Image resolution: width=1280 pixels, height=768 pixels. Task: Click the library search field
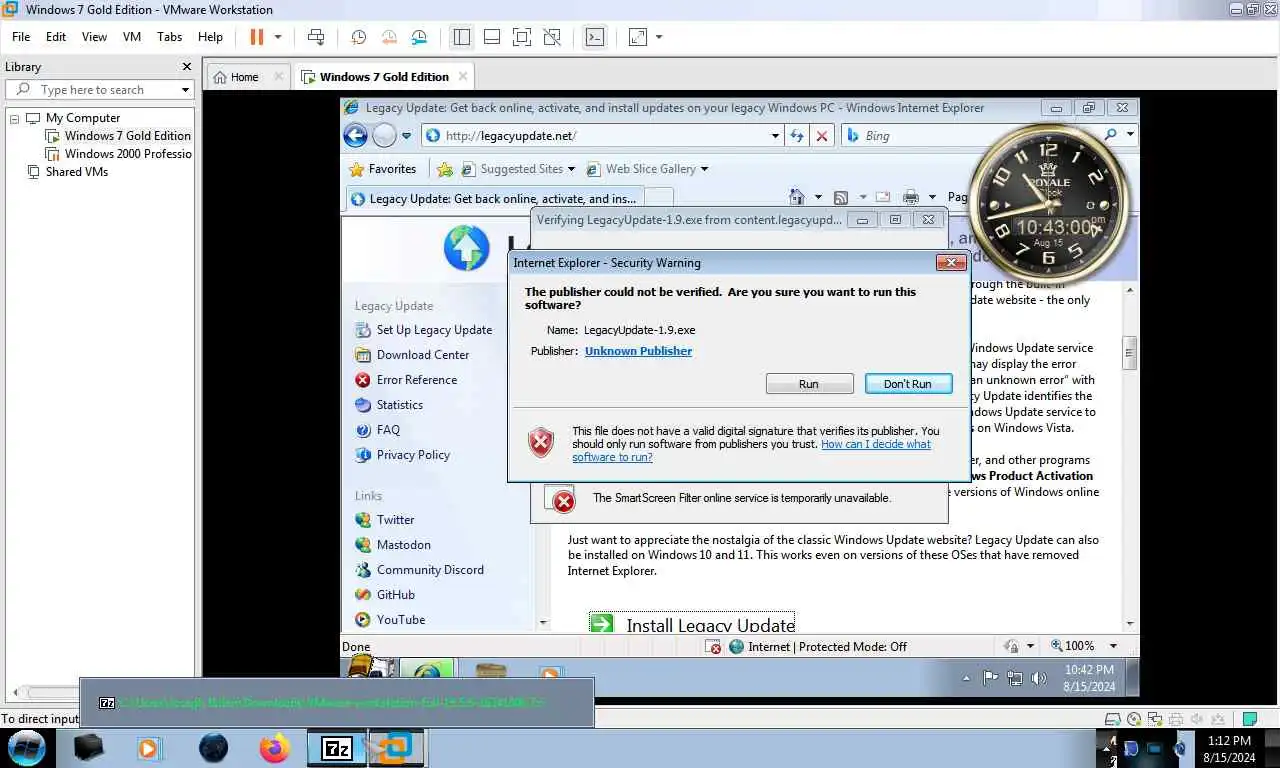point(98,89)
